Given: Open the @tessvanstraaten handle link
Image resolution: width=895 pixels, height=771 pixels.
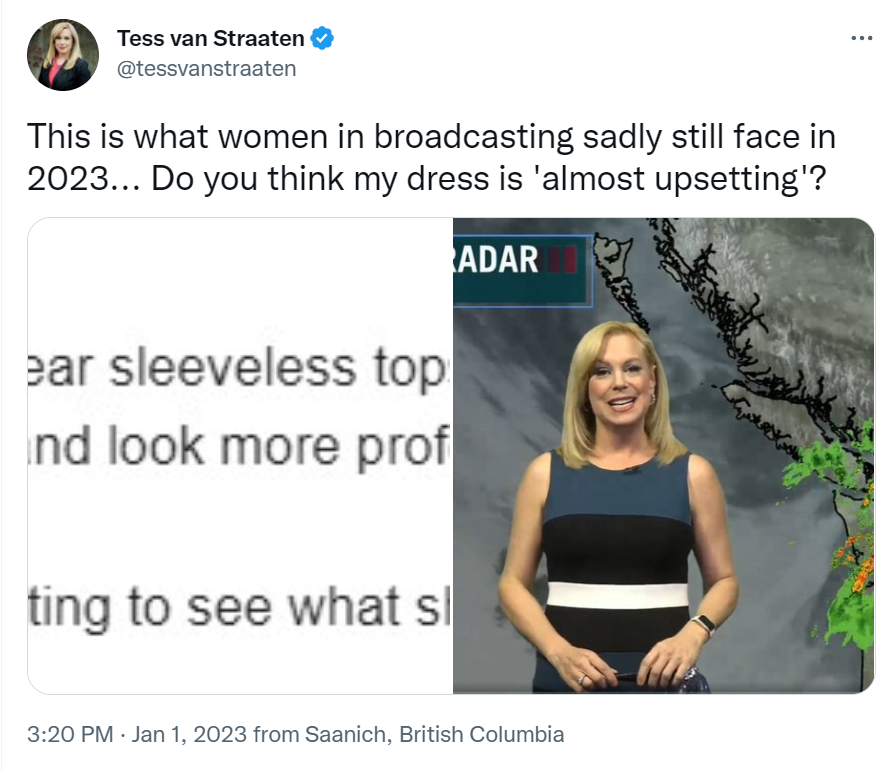Looking at the screenshot, I should click(207, 68).
